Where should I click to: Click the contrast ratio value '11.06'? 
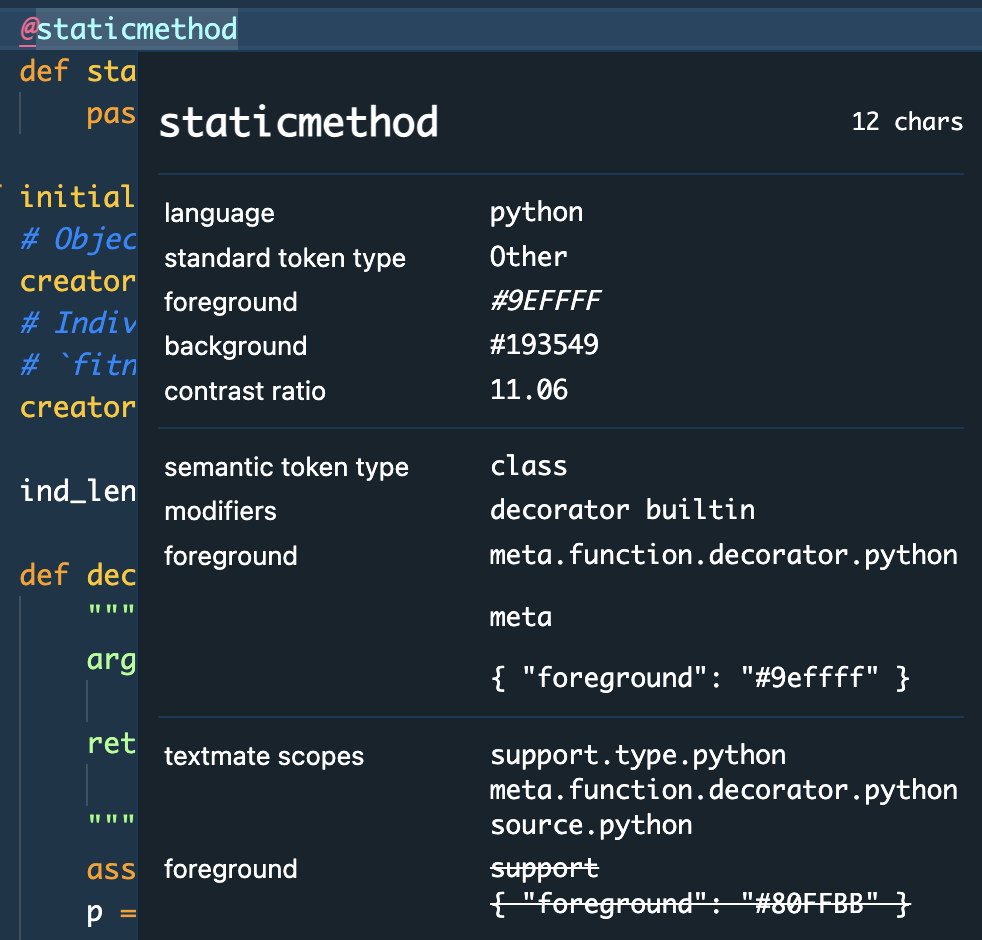click(529, 390)
